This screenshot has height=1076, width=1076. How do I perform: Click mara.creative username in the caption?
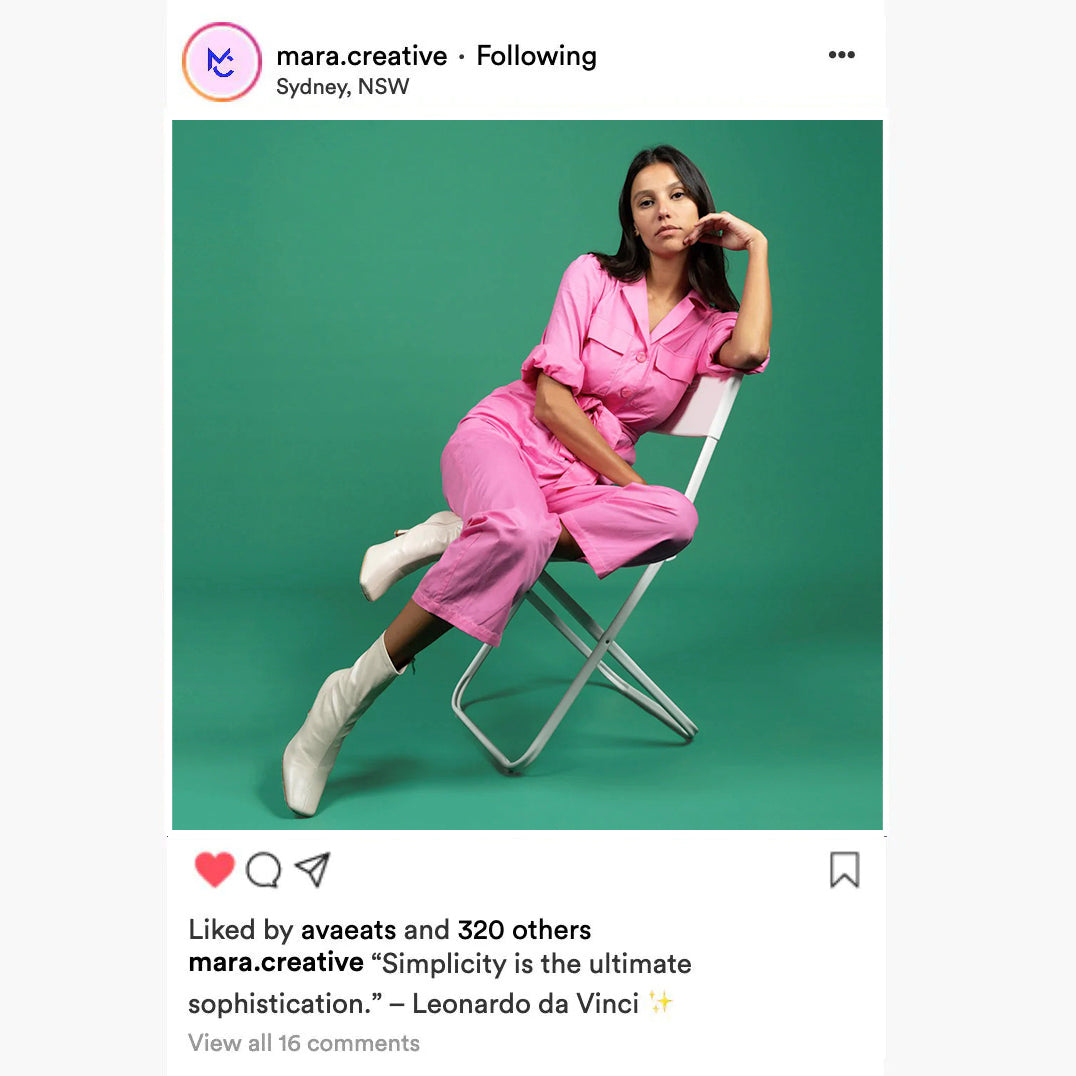tap(276, 962)
